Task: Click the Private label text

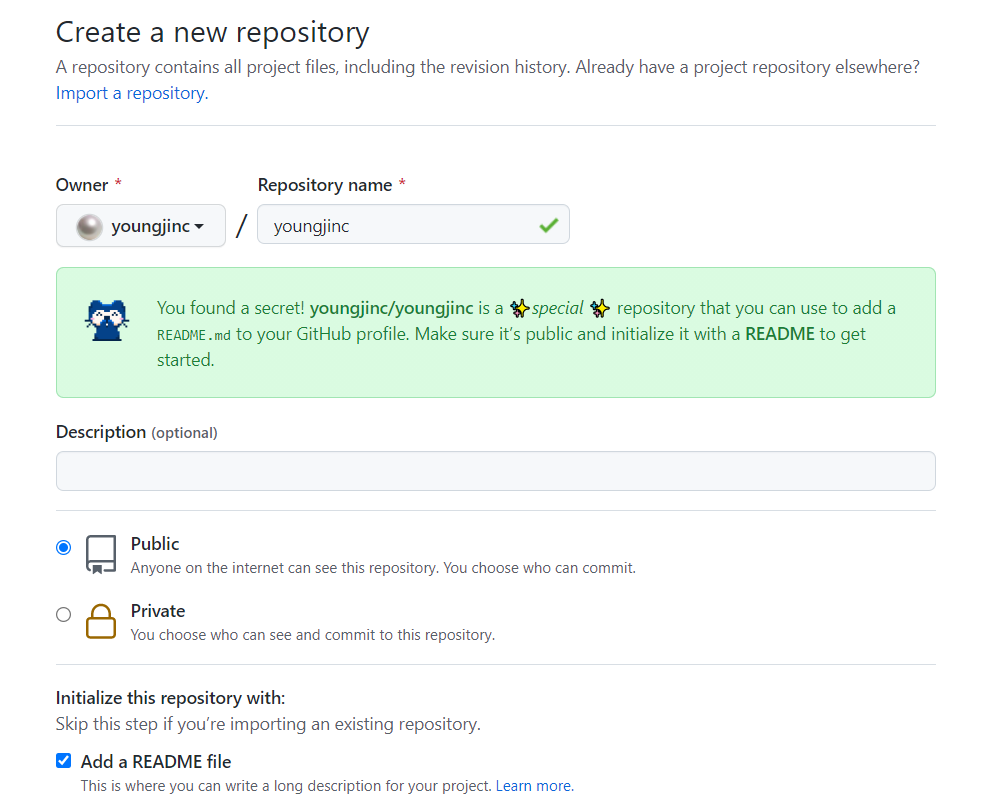Action: pos(158,611)
